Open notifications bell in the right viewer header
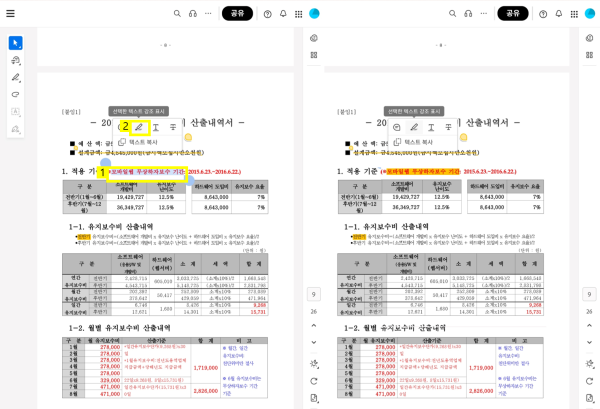 click(559, 14)
